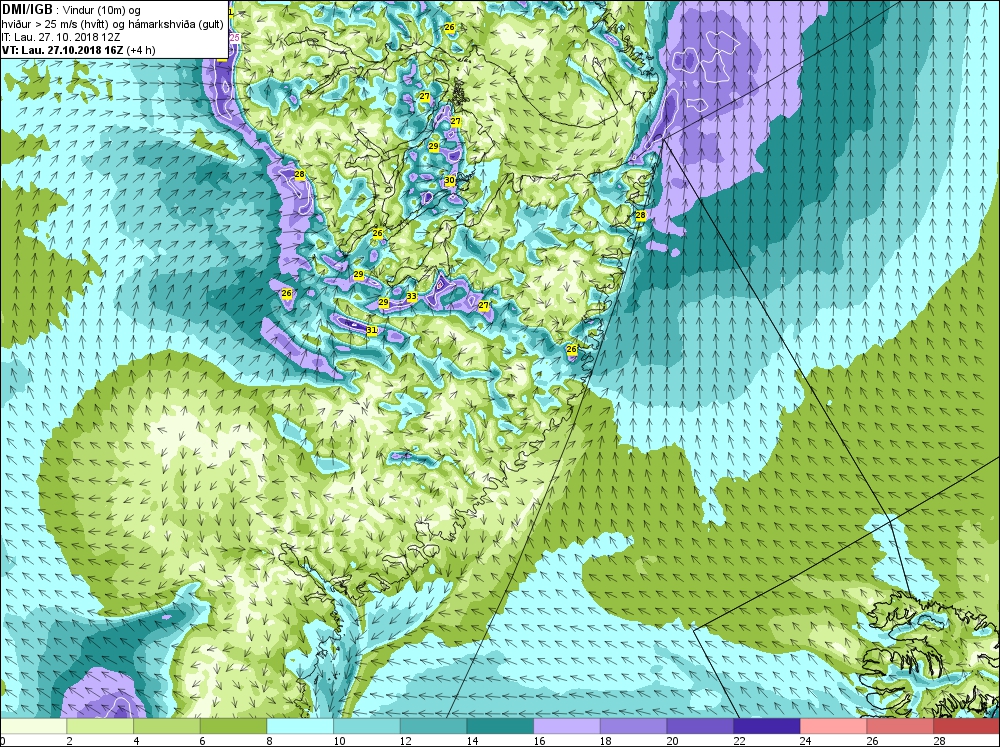Viewport: 1000px width, 747px height.
Task: Click the legend scale value 16
Action: pyautogui.click(x=539, y=741)
